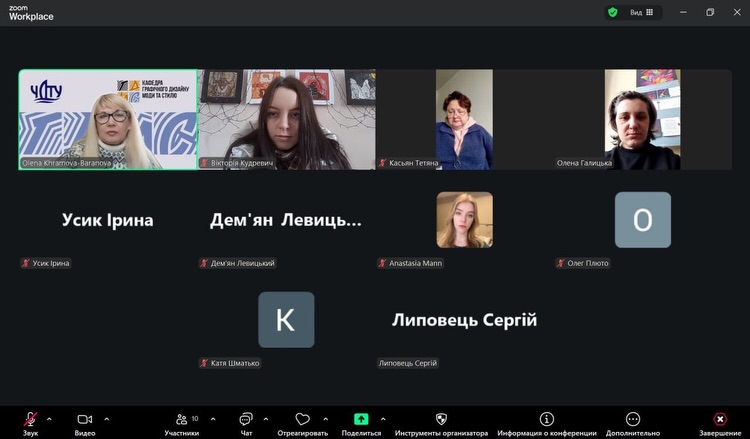Toggle camera with the Видео button
This screenshot has width=750, height=439.
click(85, 419)
